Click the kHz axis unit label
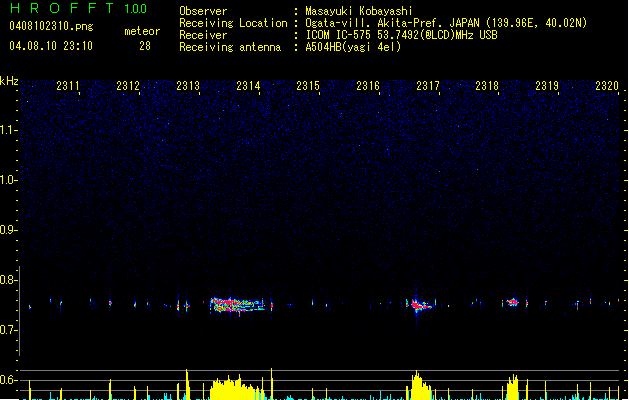629x400 pixels. tap(9, 81)
